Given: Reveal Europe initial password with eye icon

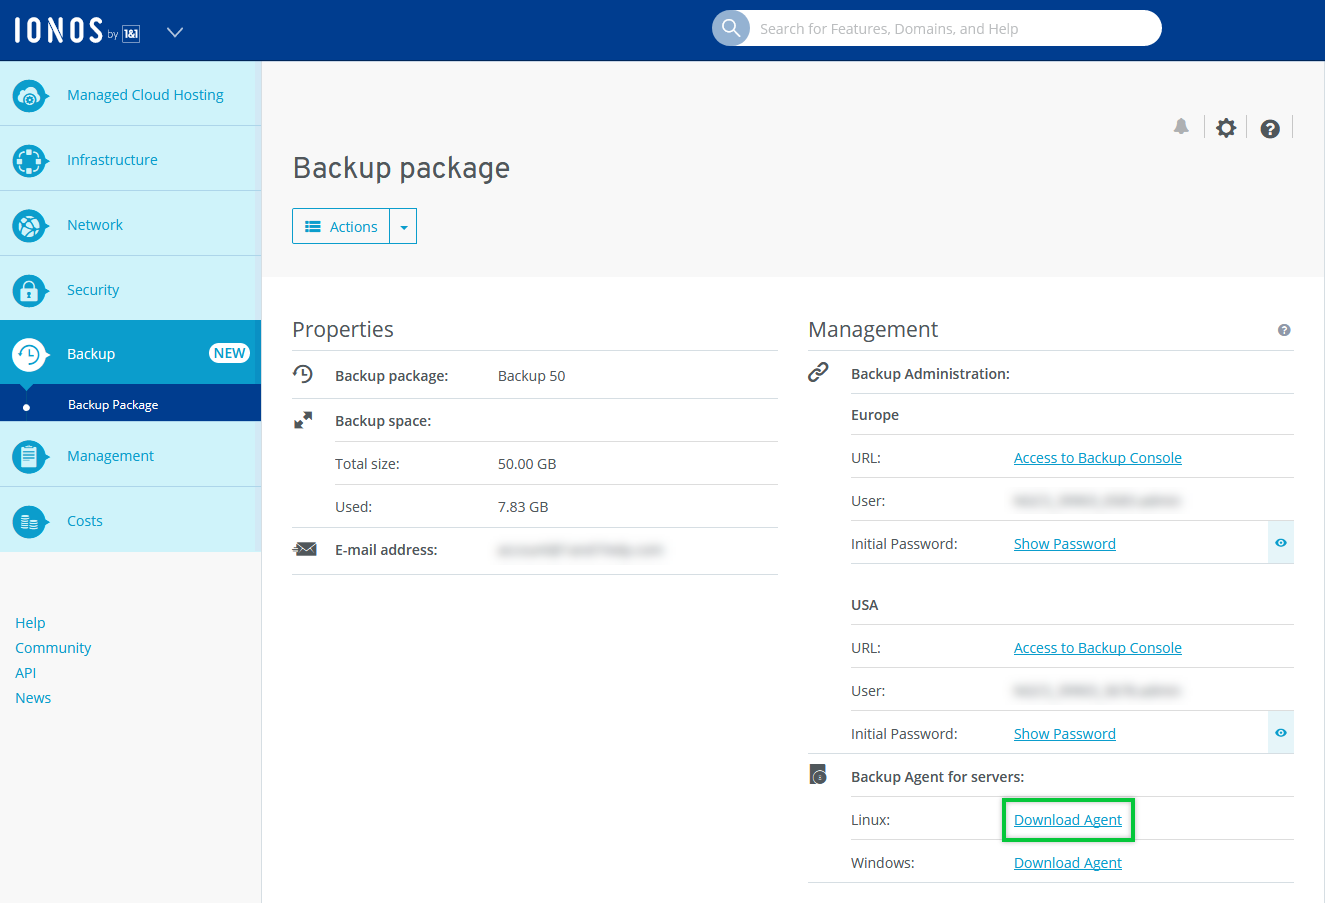Looking at the screenshot, I should point(1281,543).
